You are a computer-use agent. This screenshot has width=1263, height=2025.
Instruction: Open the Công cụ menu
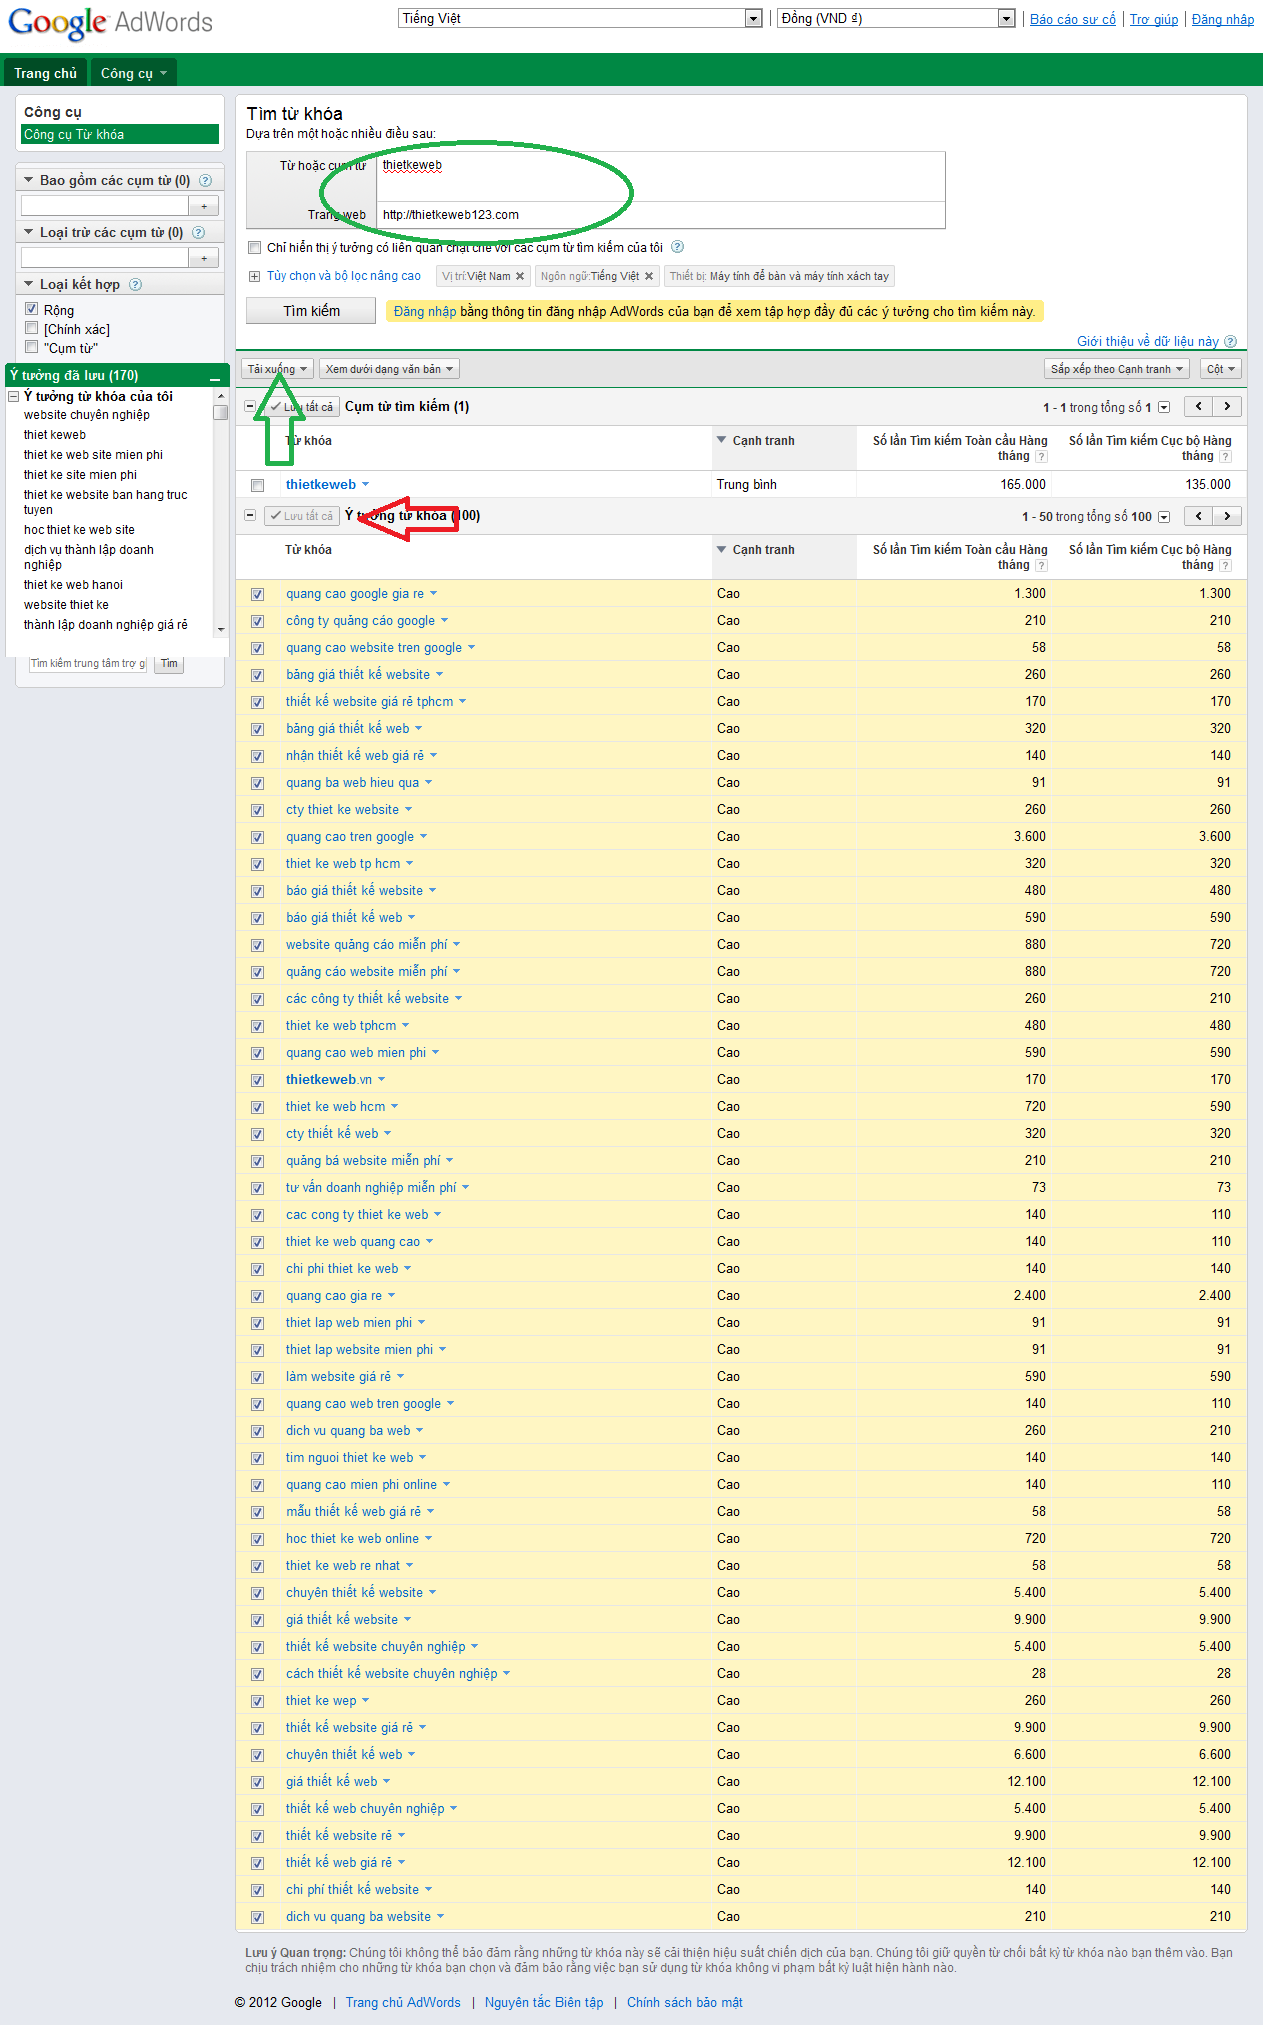[x=133, y=73]
